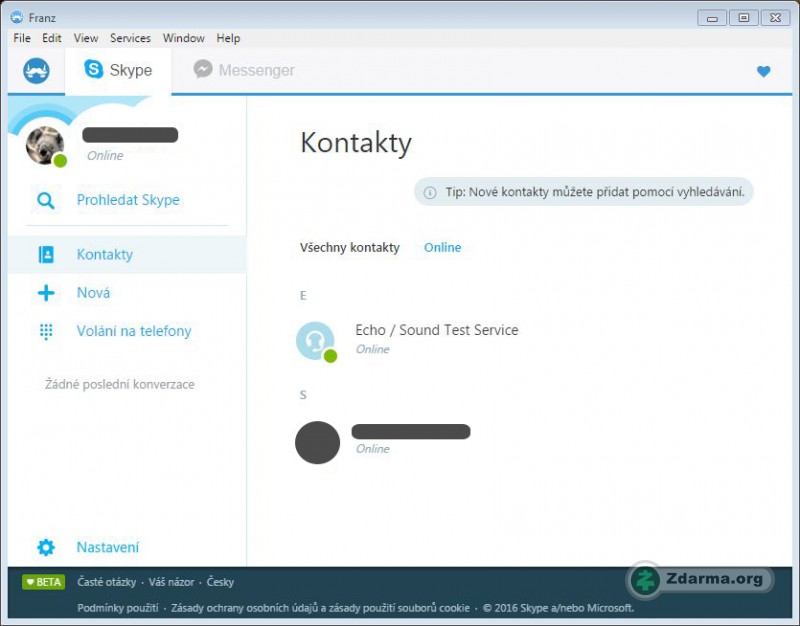
Task: Show Všechny kontakty filter
Action: point(349,247)
